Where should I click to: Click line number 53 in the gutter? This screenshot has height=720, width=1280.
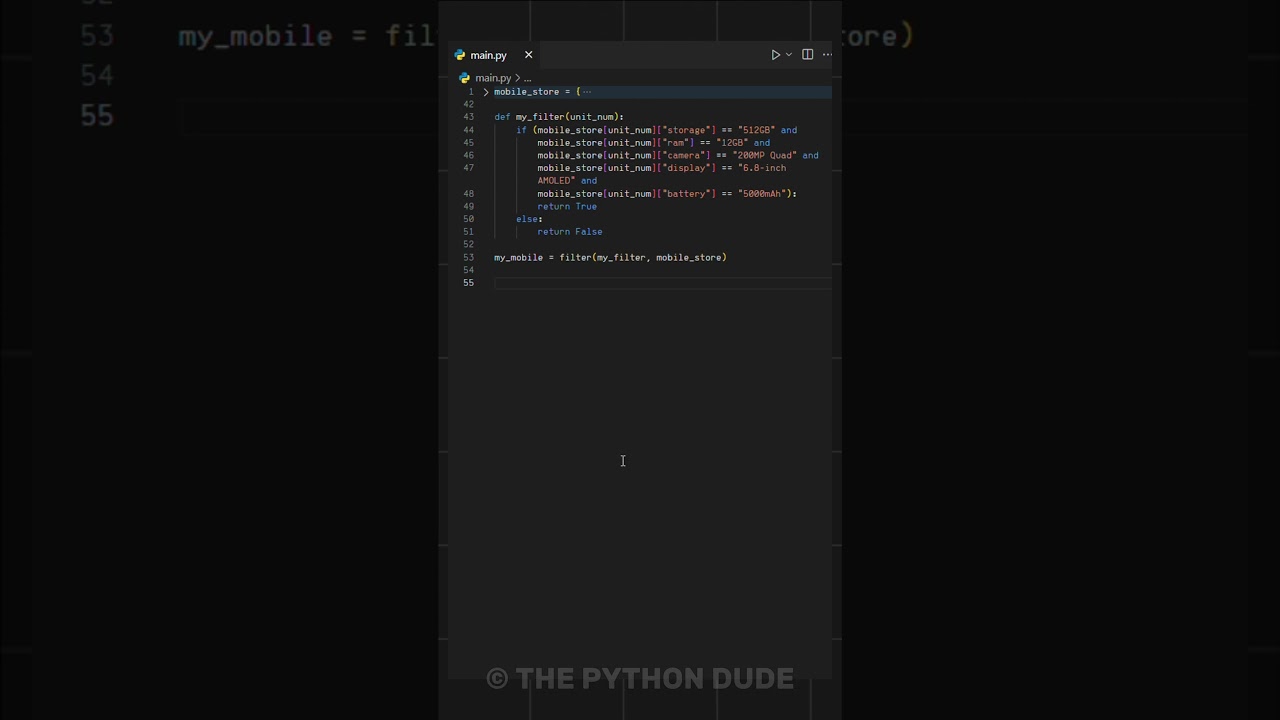click(469, 258)
